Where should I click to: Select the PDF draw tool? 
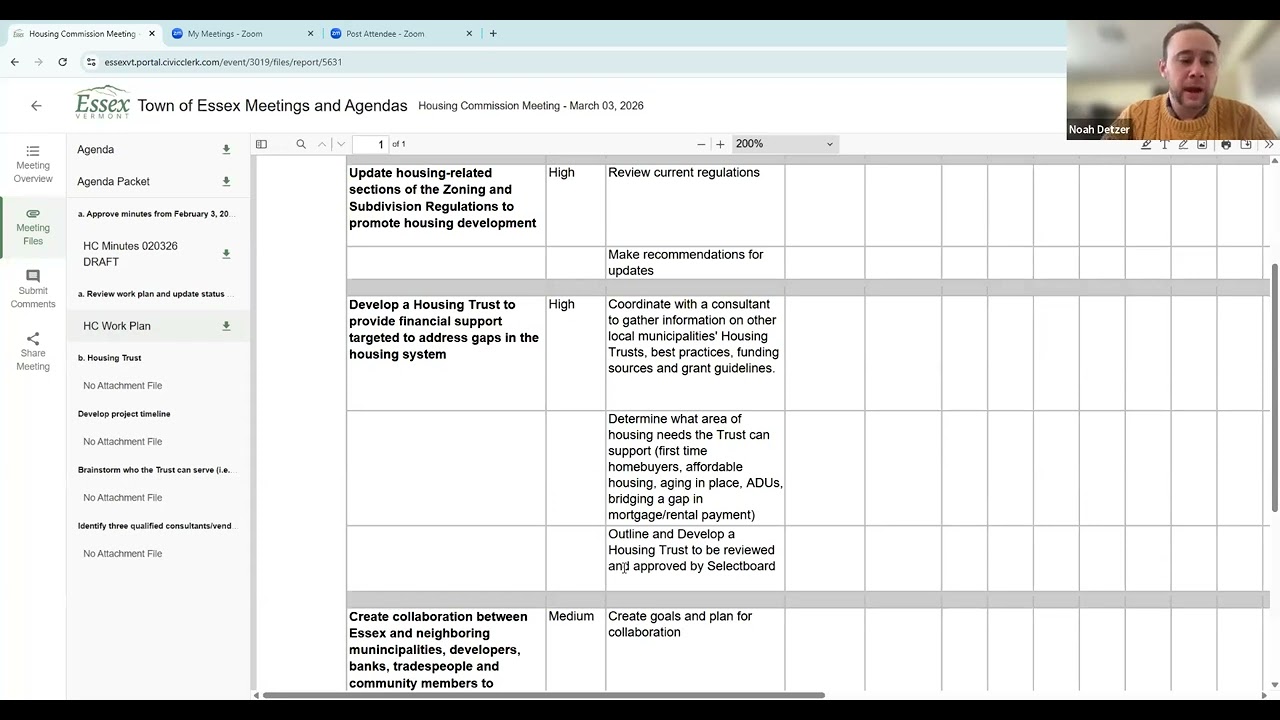click(x=1183, y=144)
